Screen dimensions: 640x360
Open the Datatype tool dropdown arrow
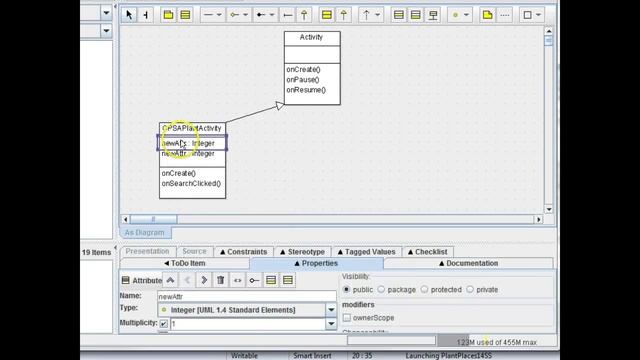coord(467,15)
